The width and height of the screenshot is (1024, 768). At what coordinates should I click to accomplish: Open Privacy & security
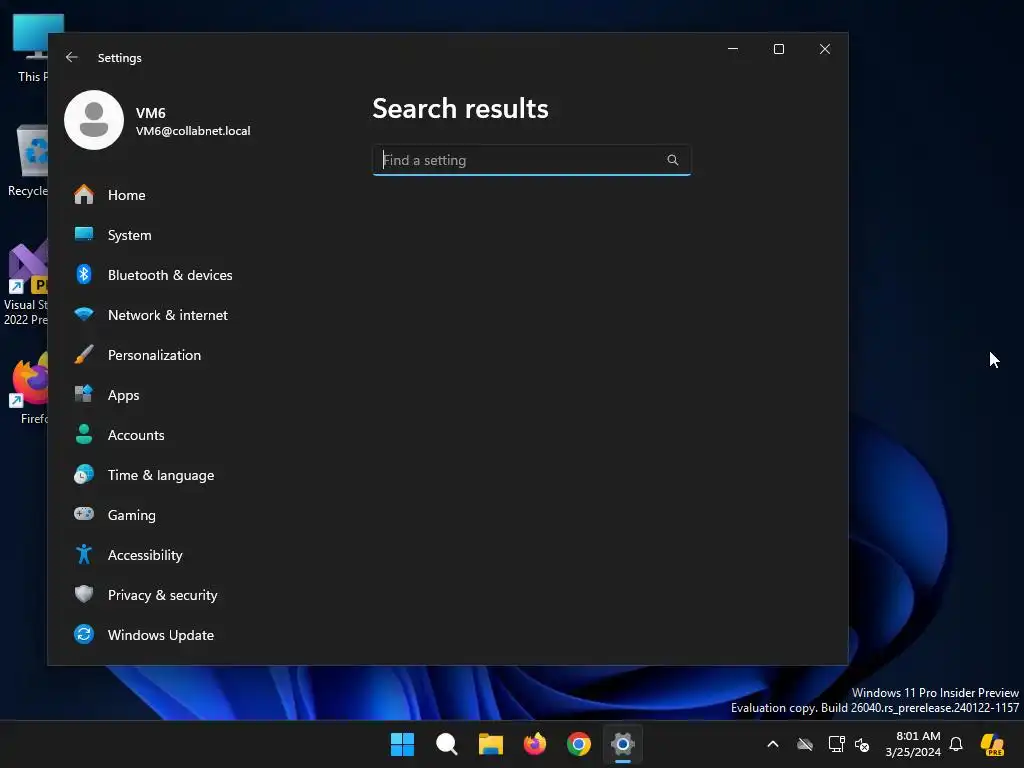(162, 595)
